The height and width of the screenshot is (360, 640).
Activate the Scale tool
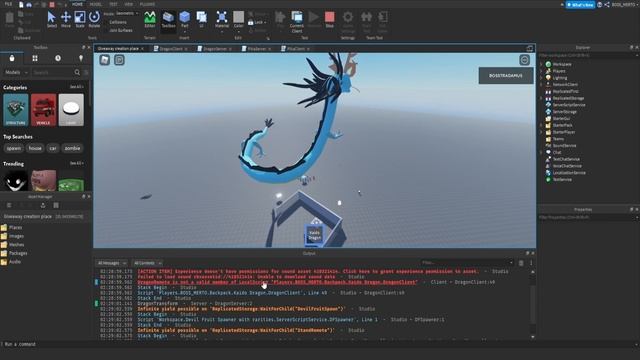[x=80, y=19]
